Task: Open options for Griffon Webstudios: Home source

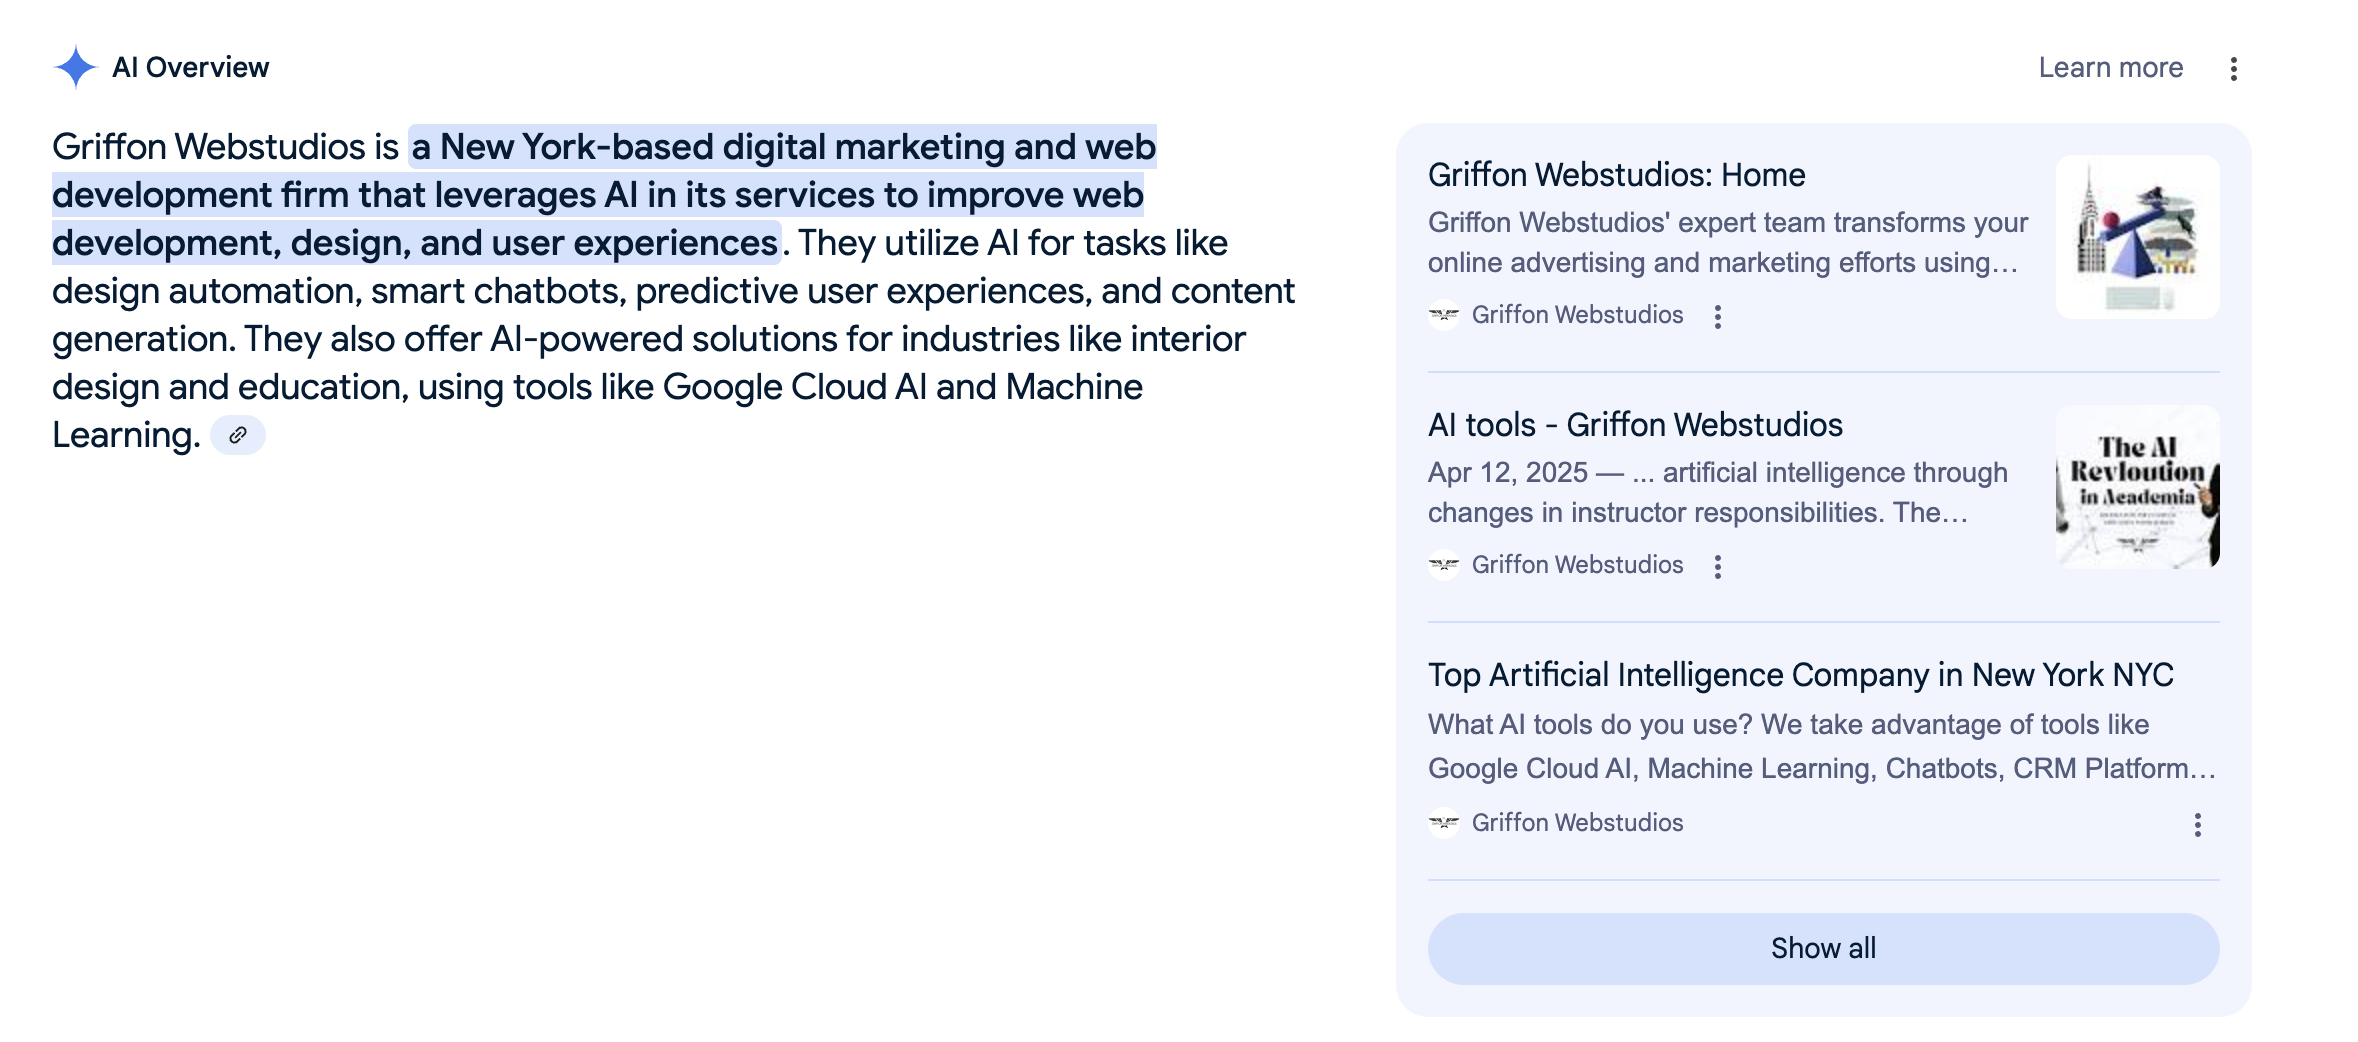Action: (1717, 316)
